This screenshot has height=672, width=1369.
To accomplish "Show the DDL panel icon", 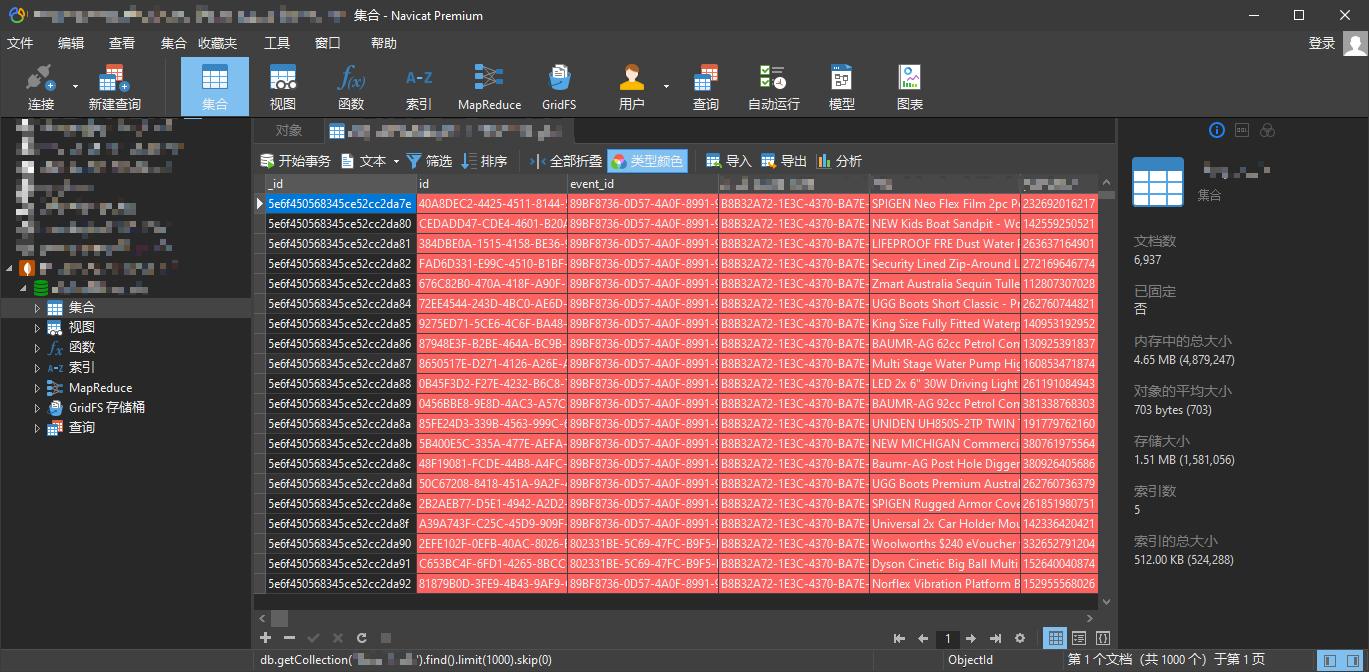I will tap(1242, 130).
